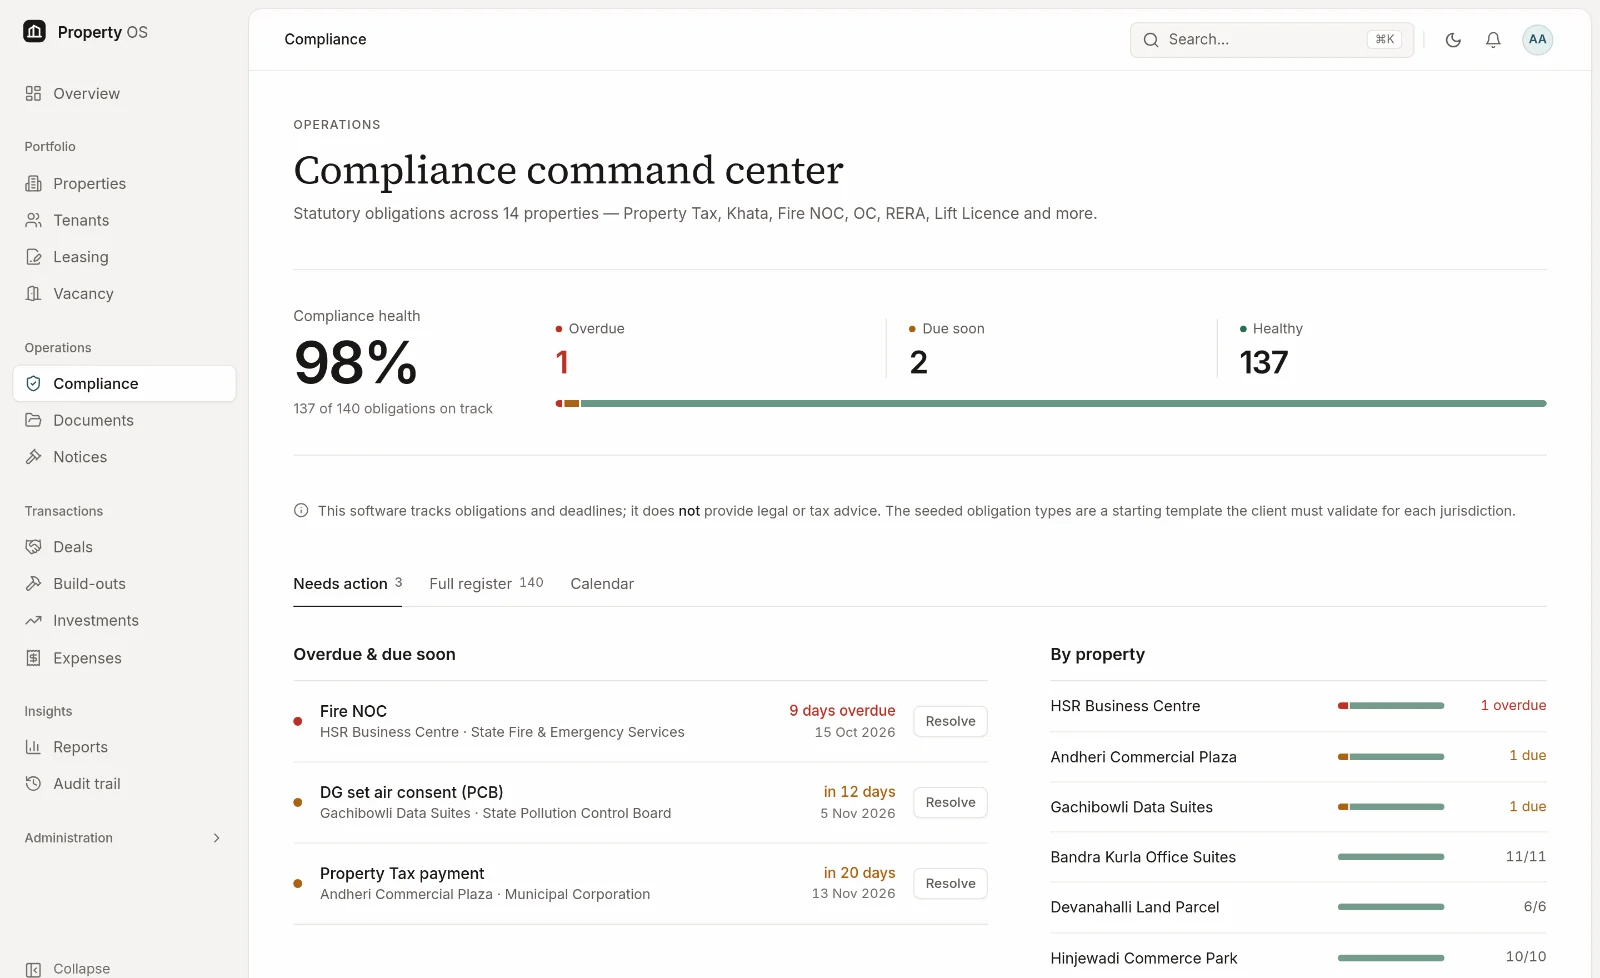Click the Vacancy door icon
The height and width of the screenshot is (978, 1600).
pos(33,294)
